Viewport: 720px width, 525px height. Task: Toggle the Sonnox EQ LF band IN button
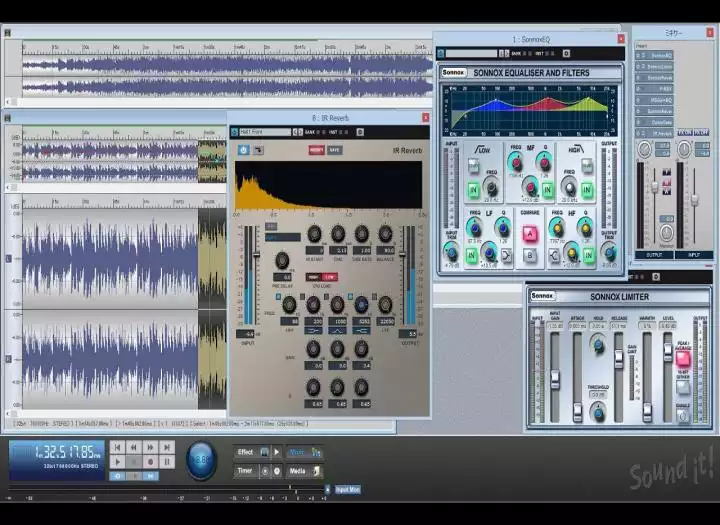tap(472, 255)
